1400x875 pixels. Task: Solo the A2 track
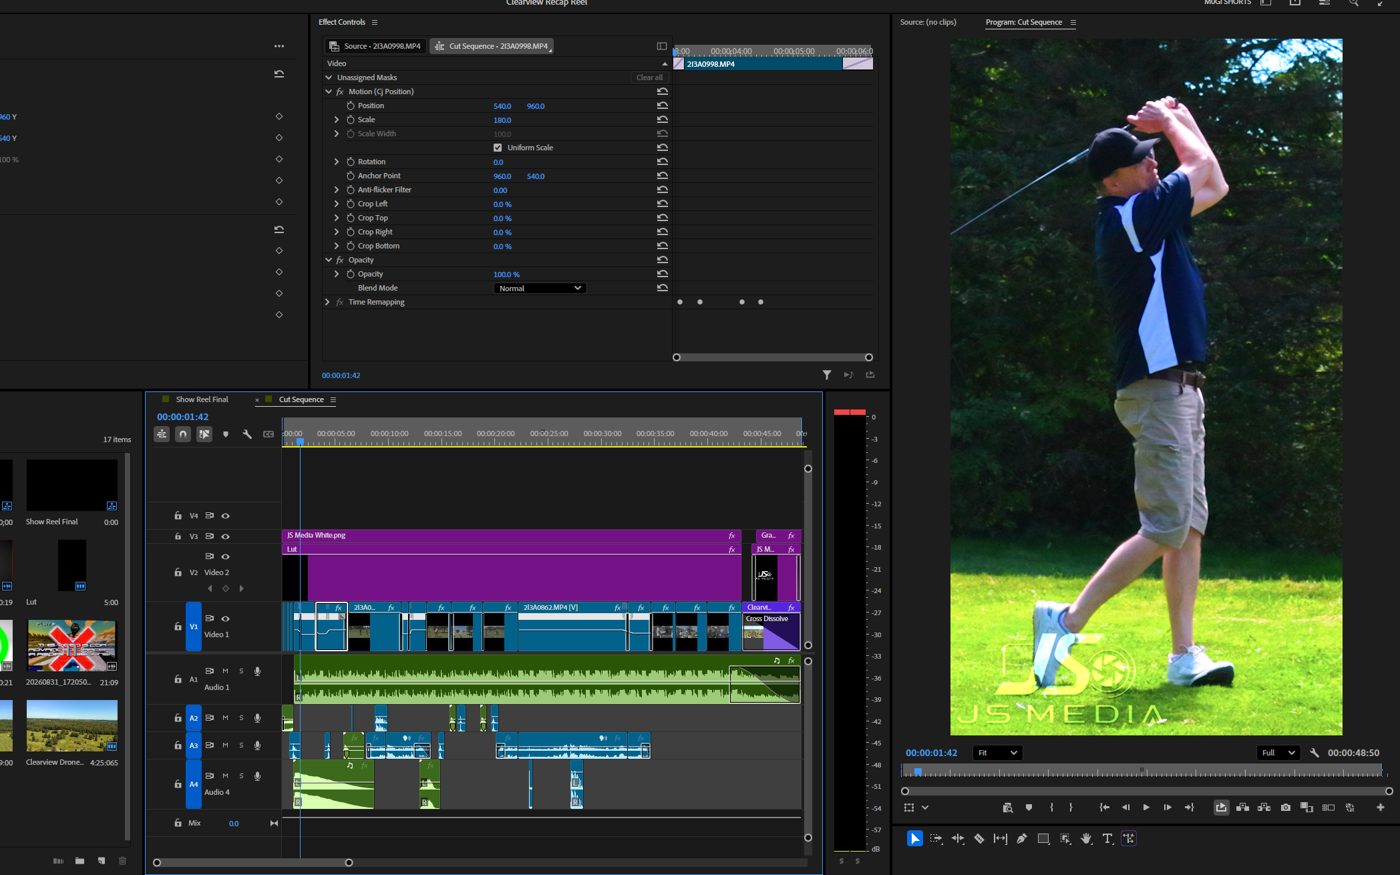241,718
